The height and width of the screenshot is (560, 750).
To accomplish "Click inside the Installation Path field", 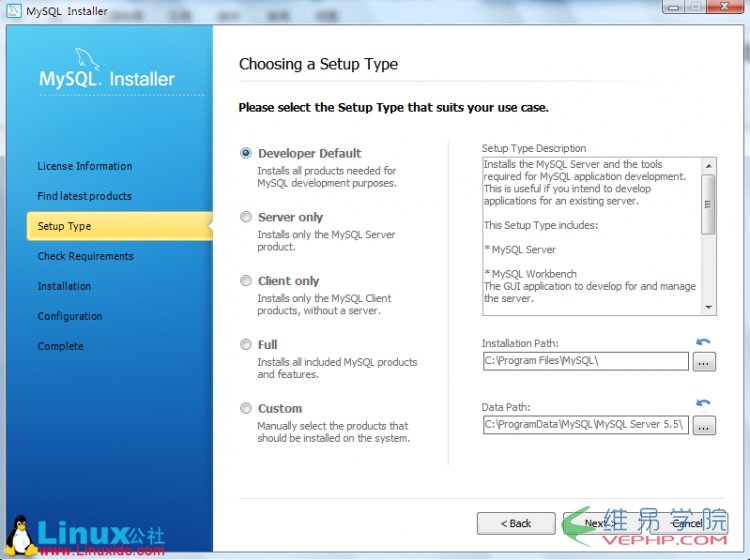I will (585, 361).
